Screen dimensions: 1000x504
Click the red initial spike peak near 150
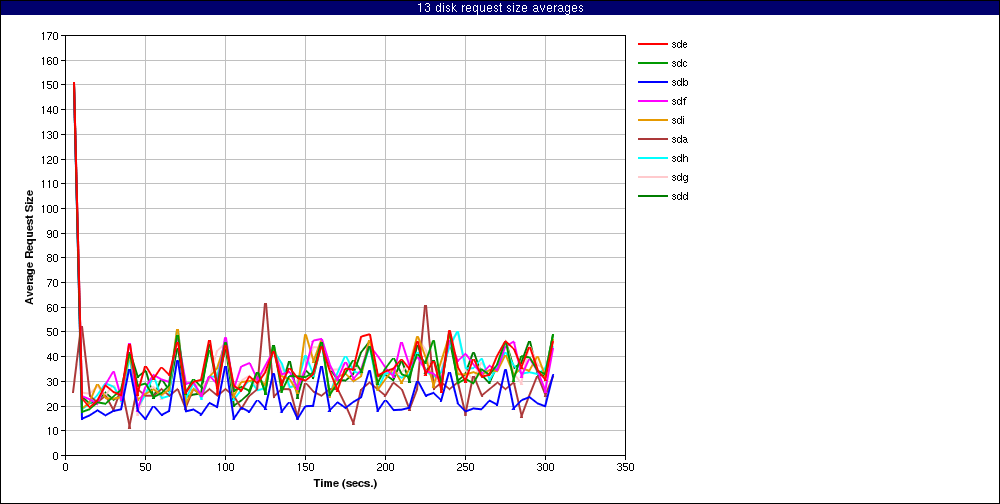point(74,83)
